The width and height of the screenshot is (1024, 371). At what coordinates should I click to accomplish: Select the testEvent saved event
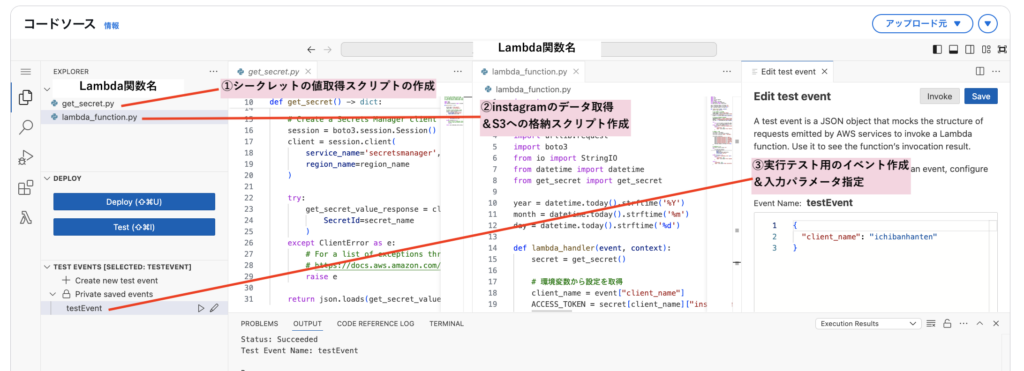pos(84,308)
